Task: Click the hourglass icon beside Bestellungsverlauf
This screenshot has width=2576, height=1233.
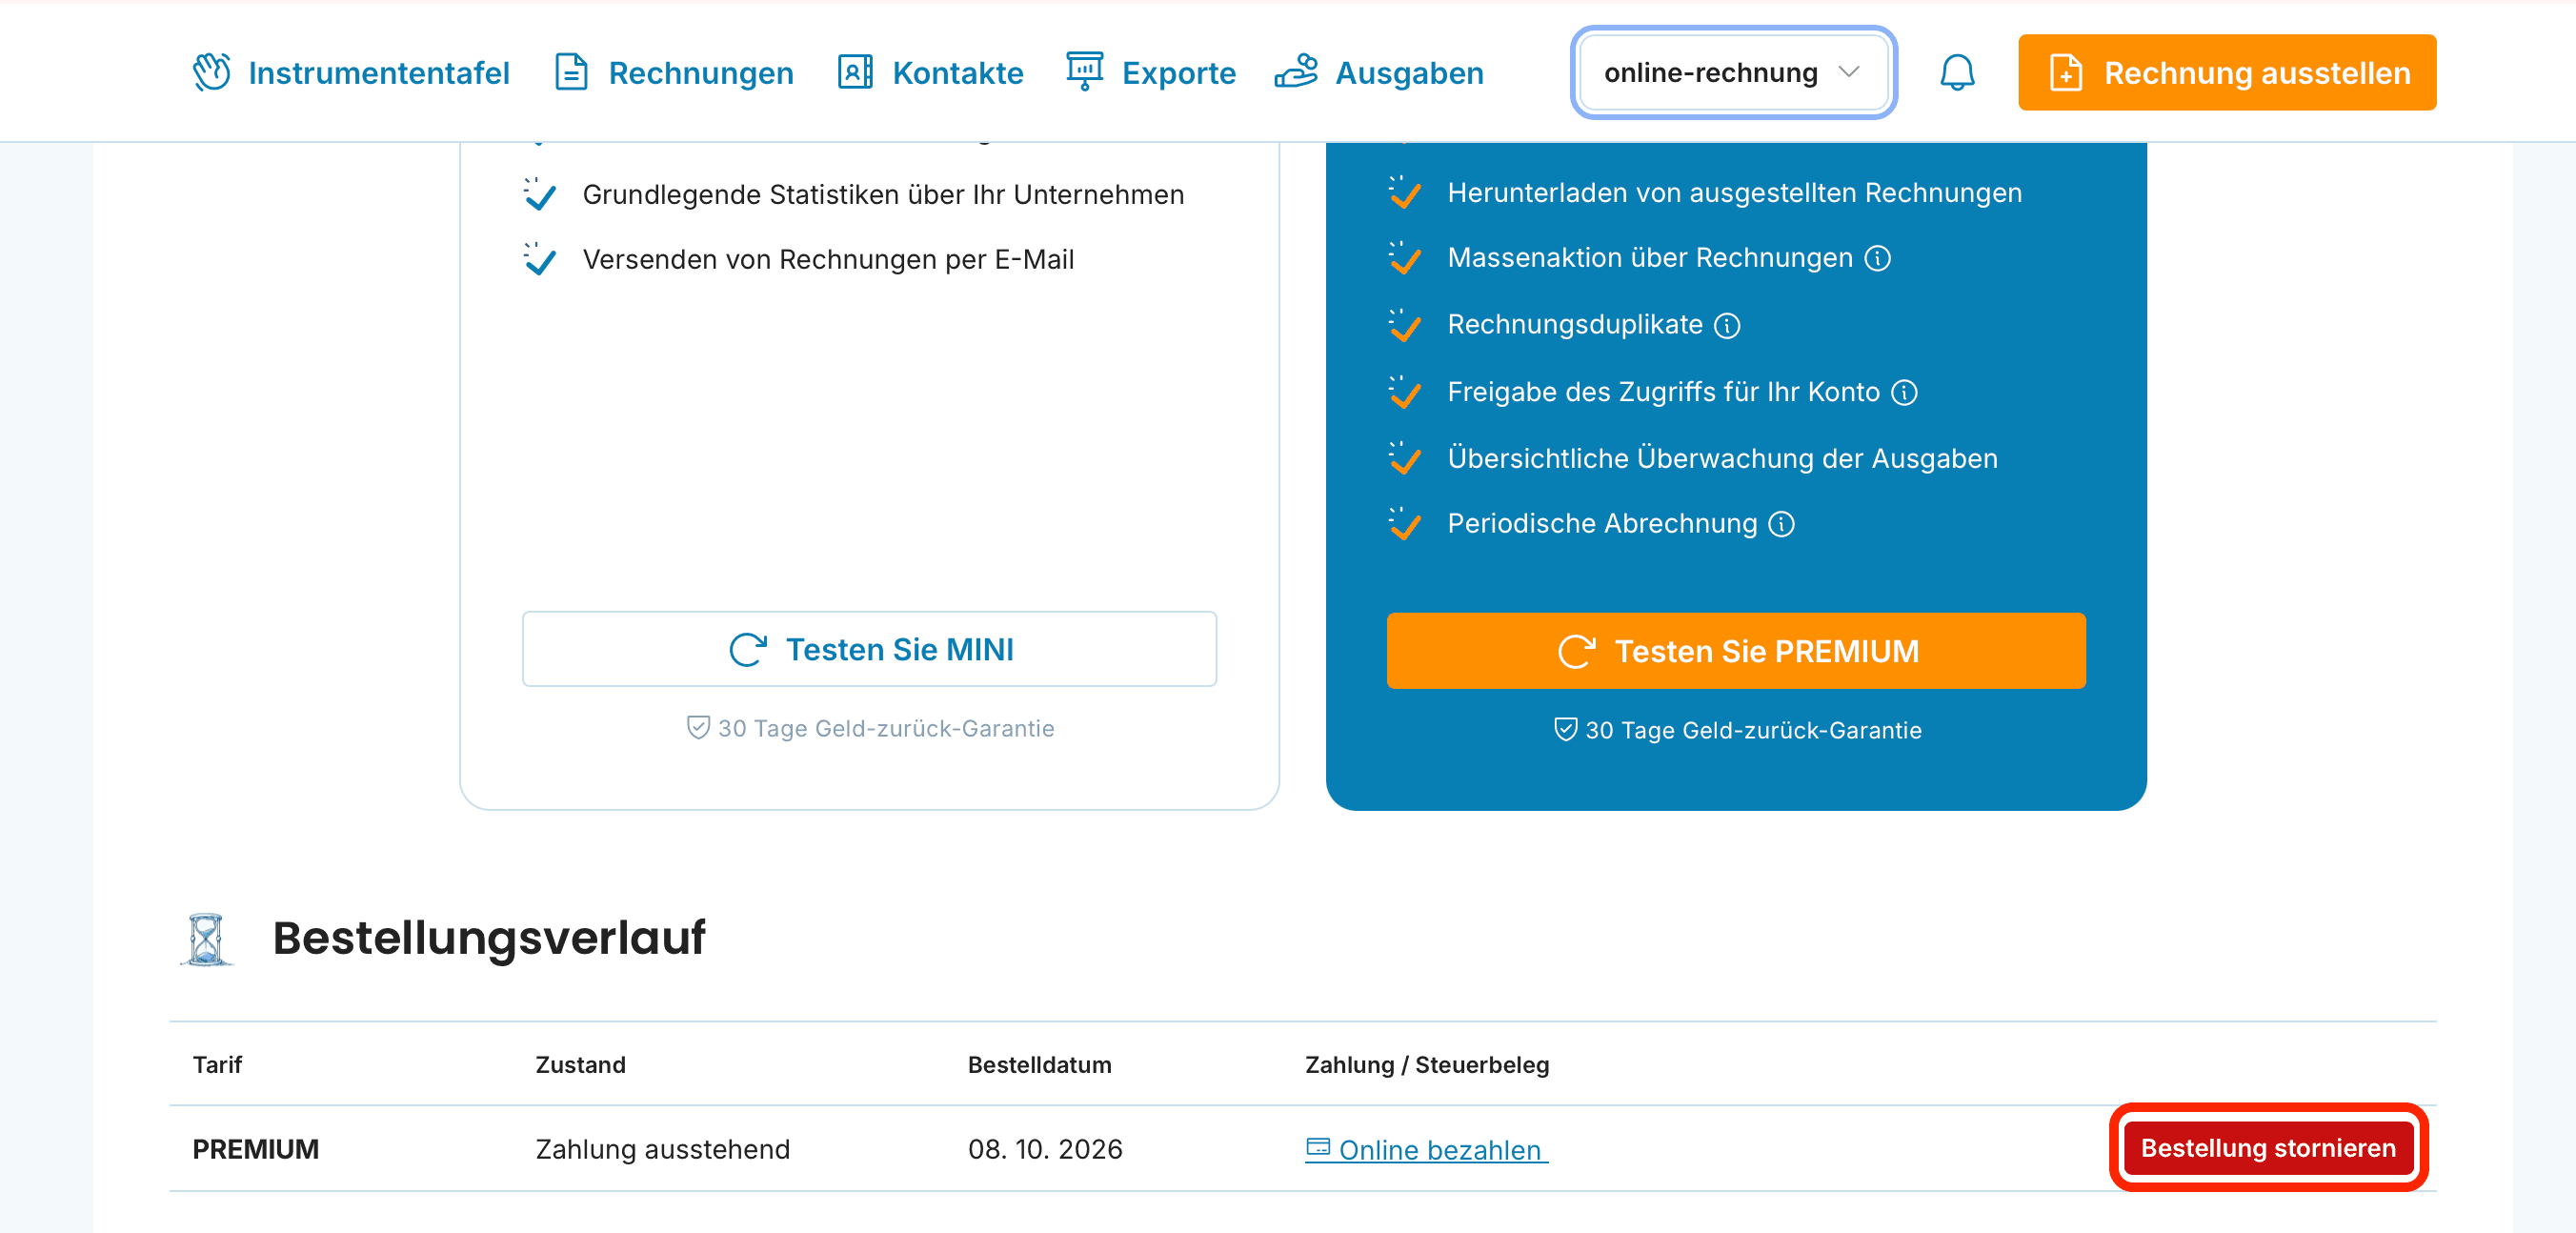Action: (x=206, y=938)
